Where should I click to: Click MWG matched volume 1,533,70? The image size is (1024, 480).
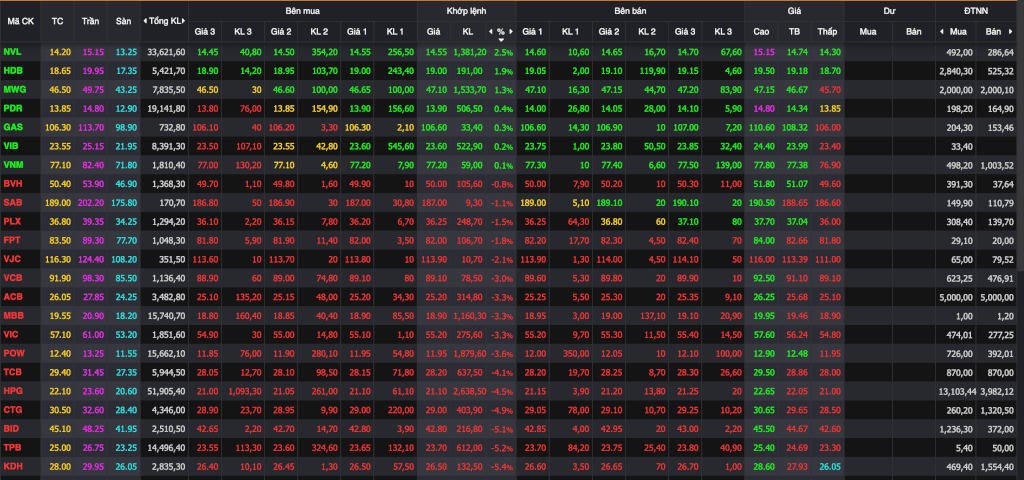pyautogui.click(x=470, y=89)
